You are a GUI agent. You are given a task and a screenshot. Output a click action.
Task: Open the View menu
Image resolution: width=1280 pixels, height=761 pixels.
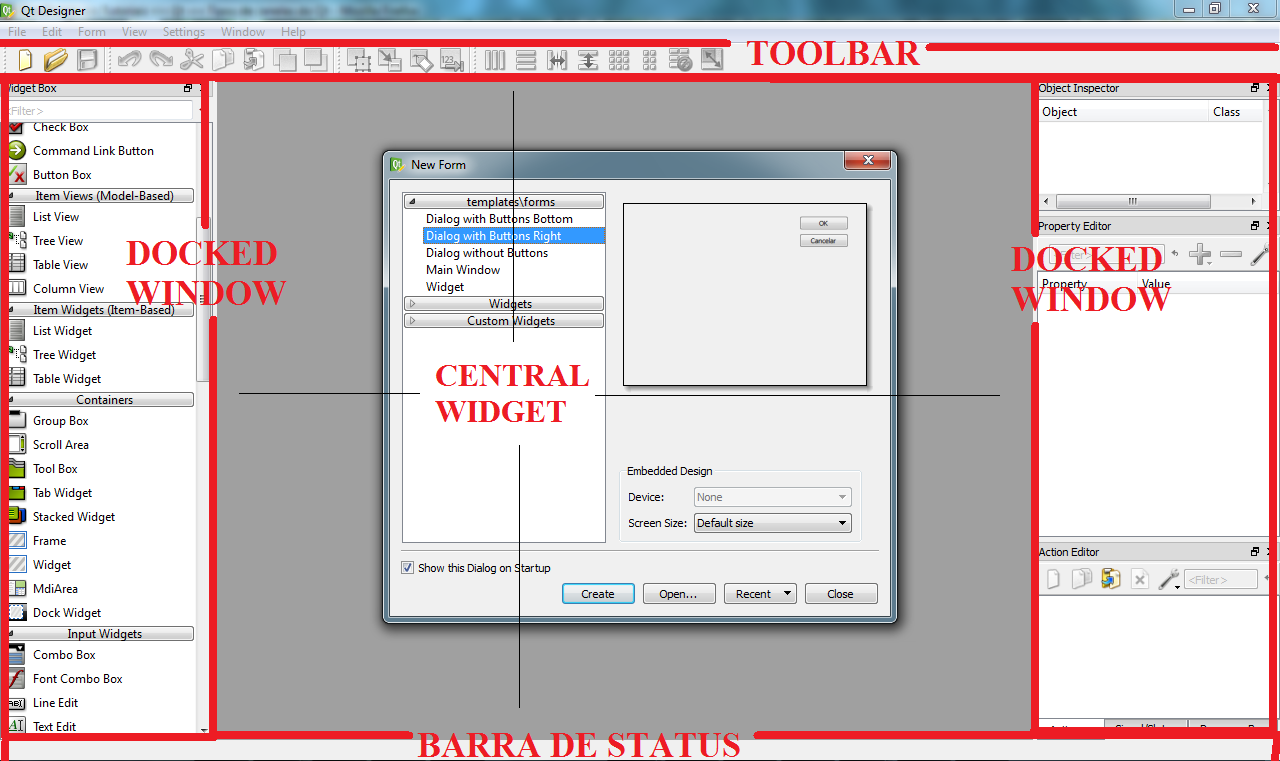pos(134,32)
